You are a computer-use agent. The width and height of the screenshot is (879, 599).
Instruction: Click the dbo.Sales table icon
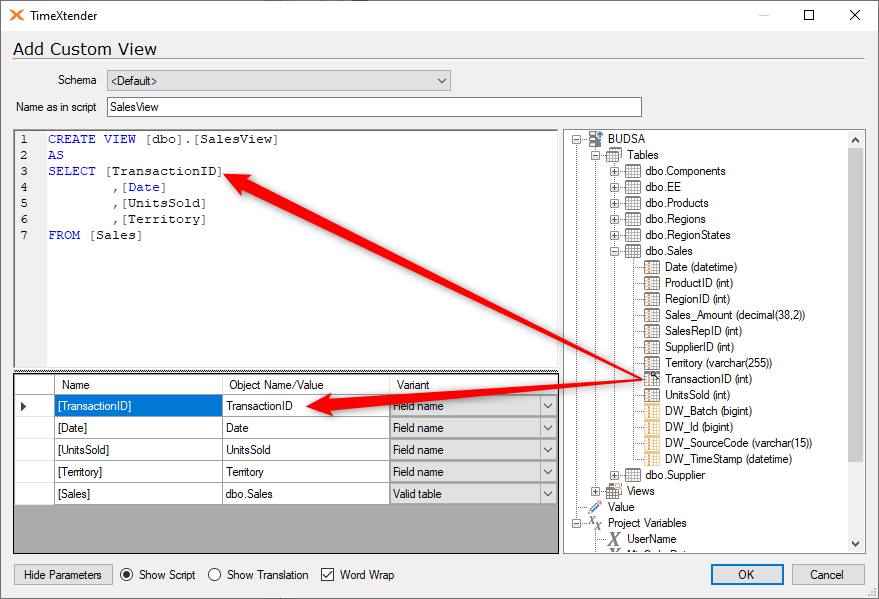point(633,251)
